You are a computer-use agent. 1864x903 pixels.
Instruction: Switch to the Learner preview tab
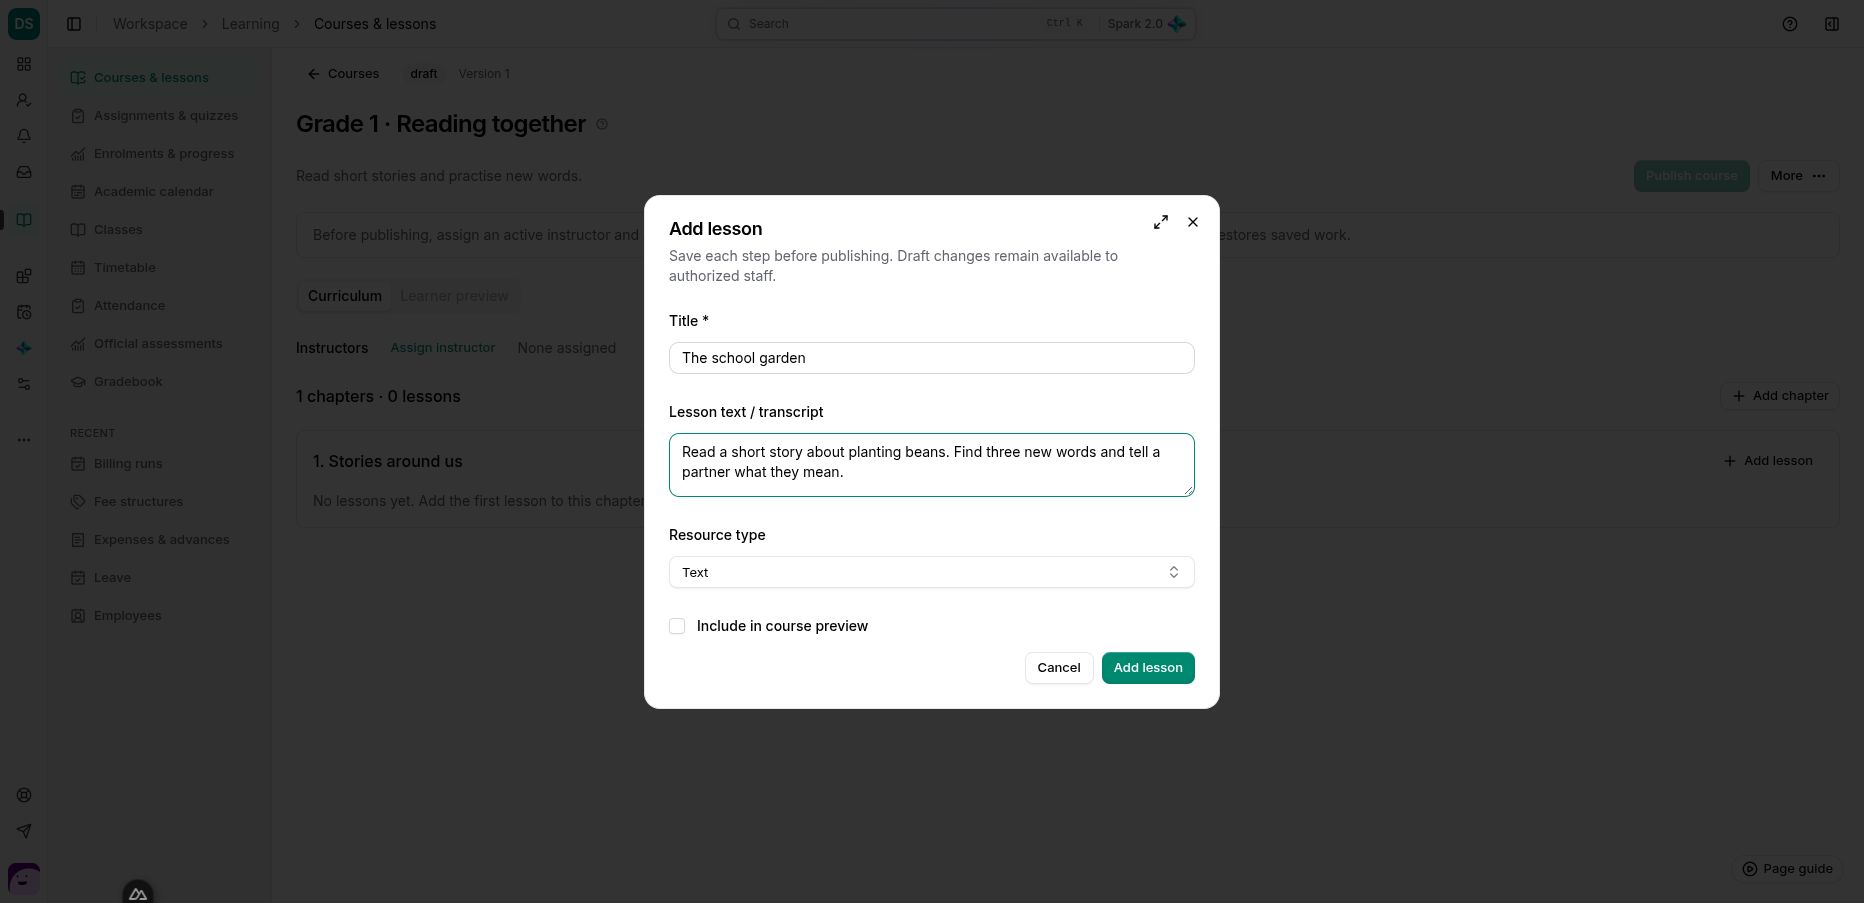click(454, 296)
